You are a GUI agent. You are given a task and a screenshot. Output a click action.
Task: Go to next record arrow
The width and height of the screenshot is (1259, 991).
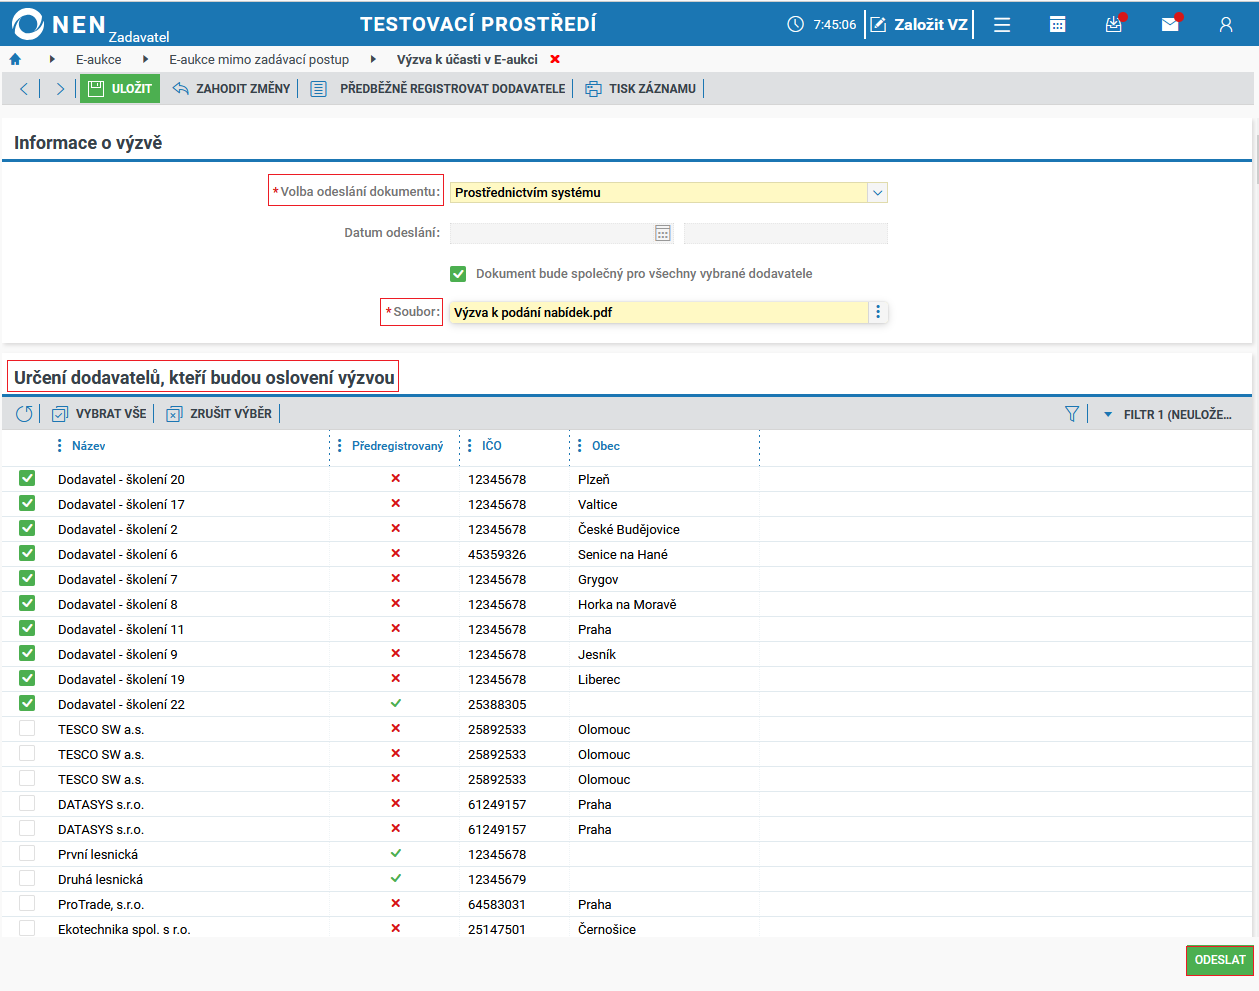click(60, 89)
